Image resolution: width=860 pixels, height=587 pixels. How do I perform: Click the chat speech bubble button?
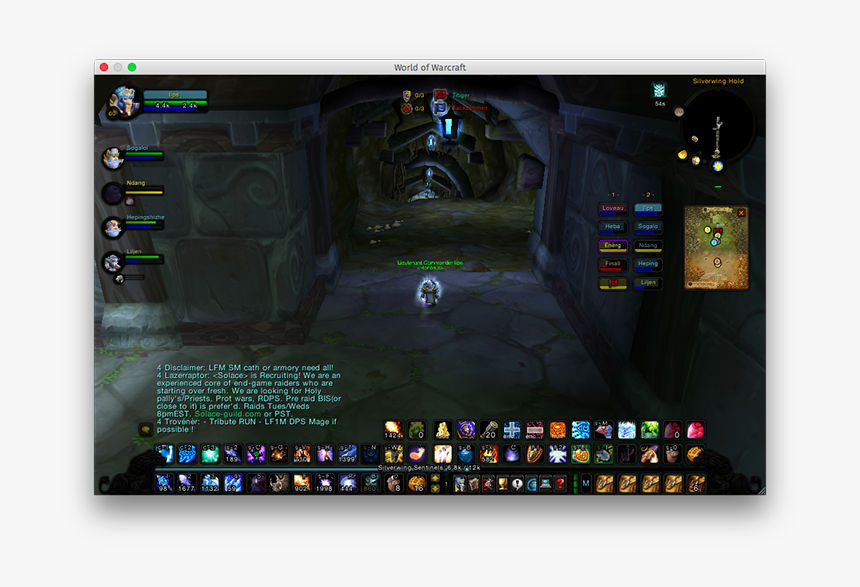(145, 429)
